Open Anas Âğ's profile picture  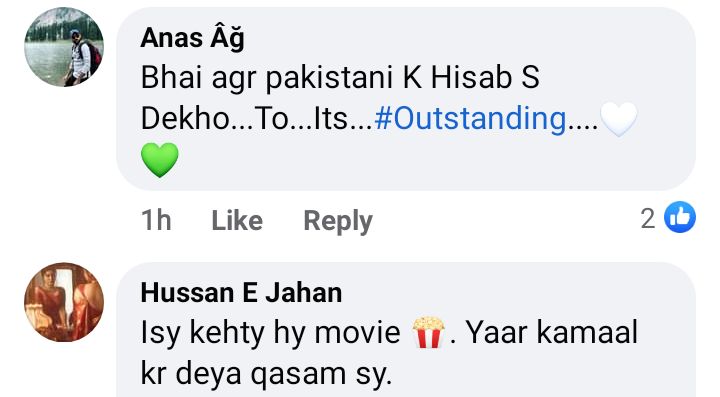click(x=64, y=47)
